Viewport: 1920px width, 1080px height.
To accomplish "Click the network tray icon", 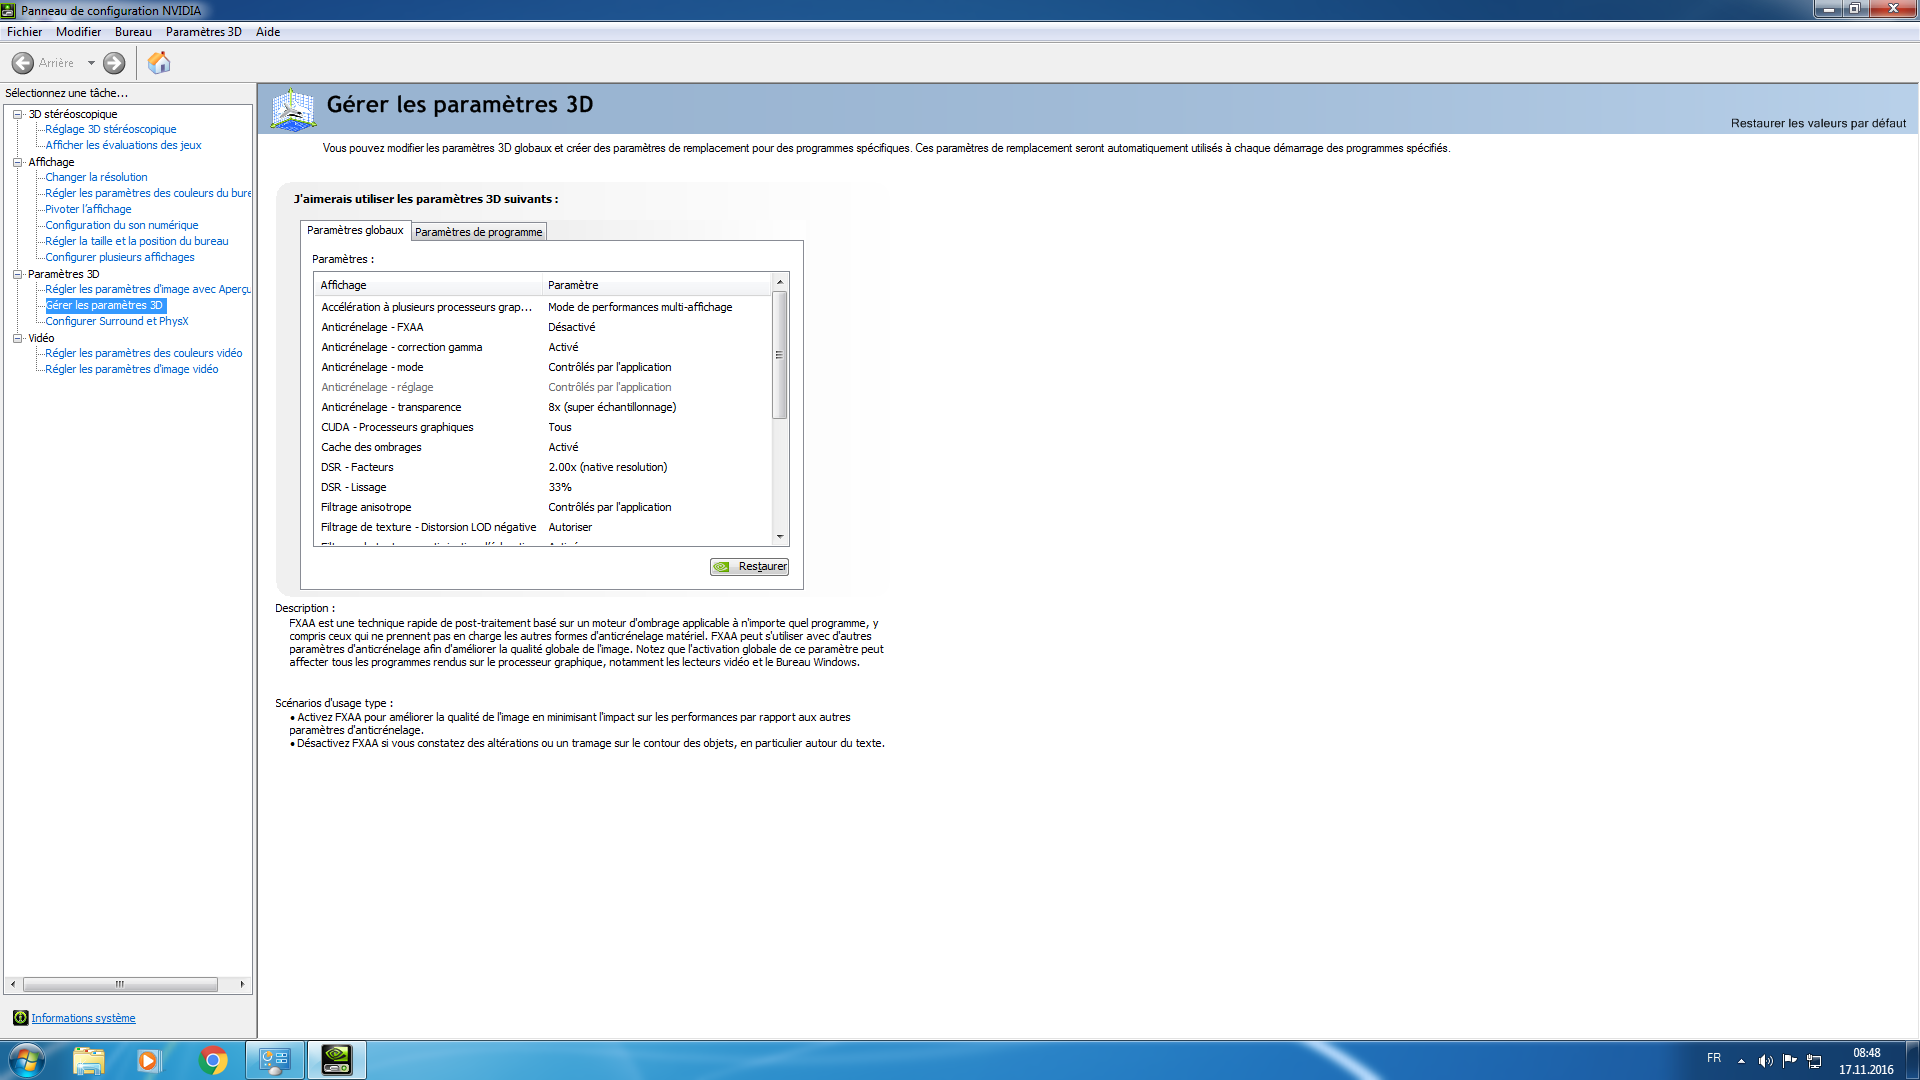I will point(1814,1061).
